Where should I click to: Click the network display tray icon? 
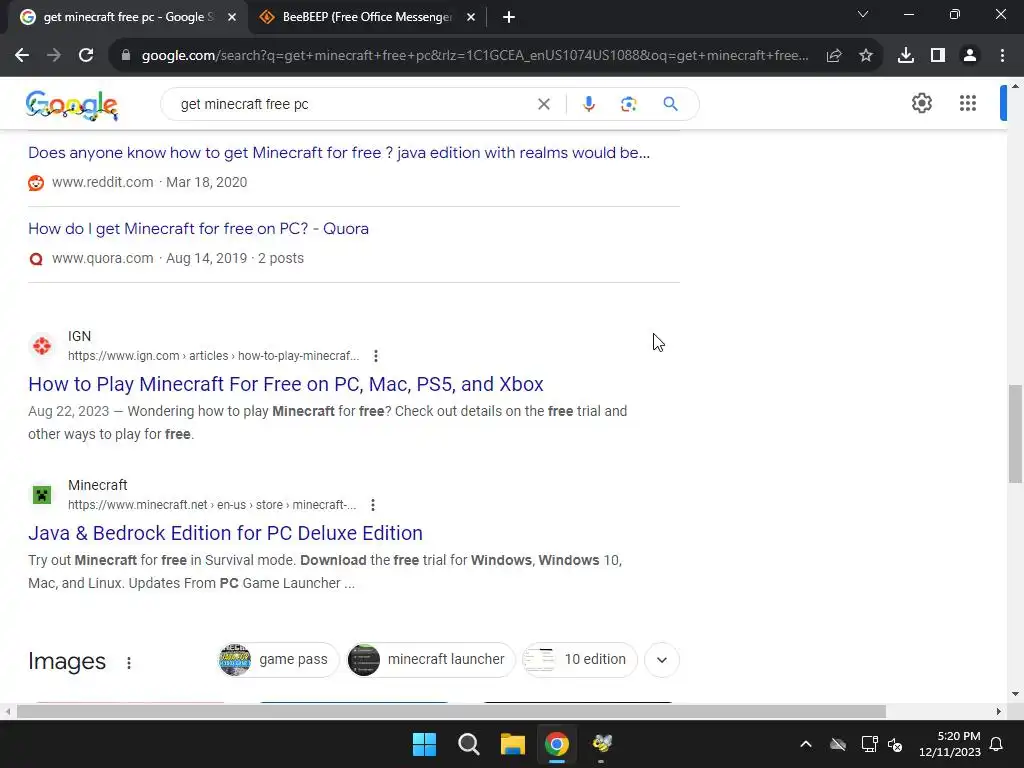[869, 744]
